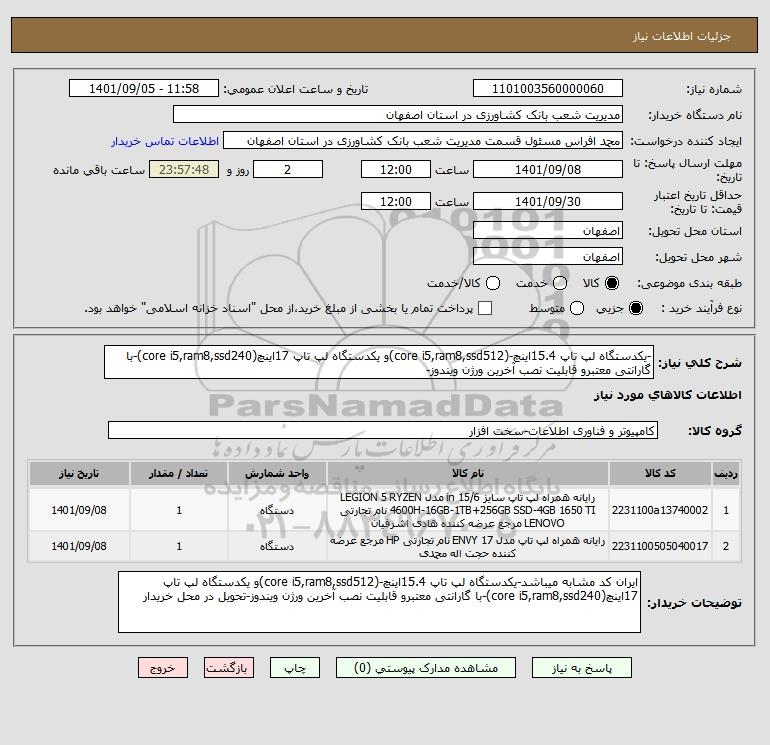770x745 pixels.
Task: Click the delivery province field اصفهان
Action: coord(548,231)
